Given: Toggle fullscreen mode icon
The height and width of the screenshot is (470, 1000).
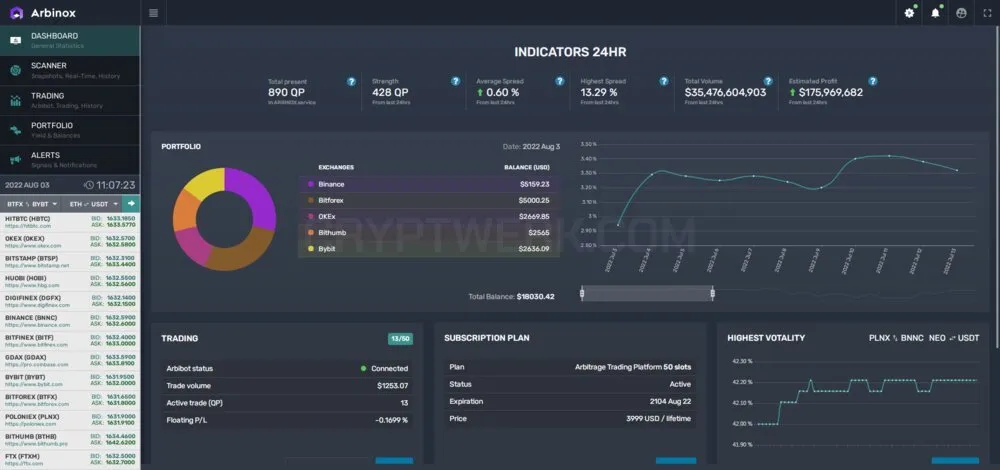Looking at the screenshot, I should [x=987, y=13].
